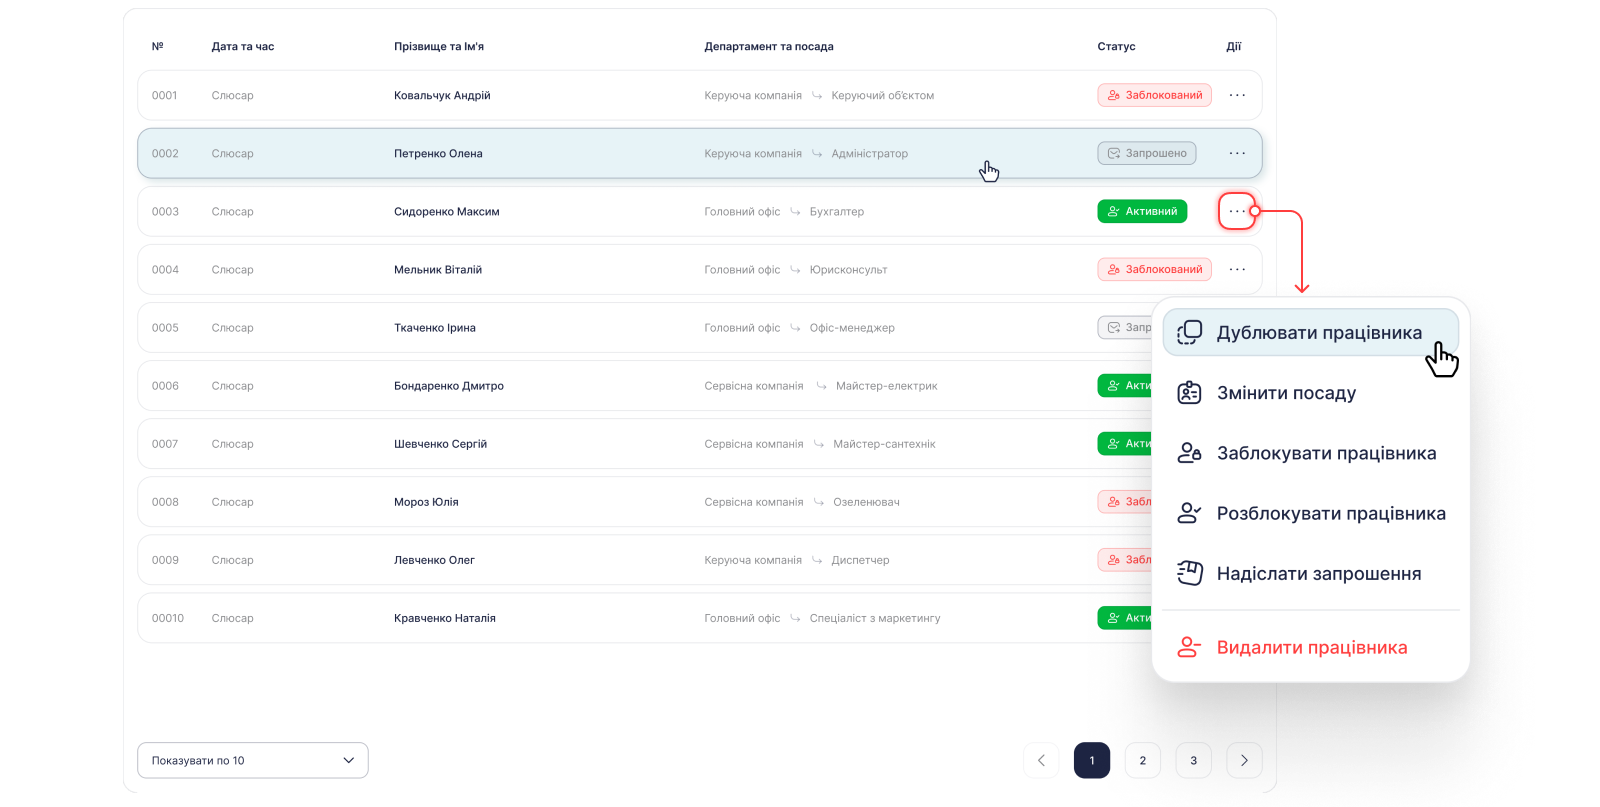Viewport: 1600px width, 807px height.
Task: Click invited badge in Ткаченко Ірина row
Action: pyautogui.click(x=1125, y=327)
